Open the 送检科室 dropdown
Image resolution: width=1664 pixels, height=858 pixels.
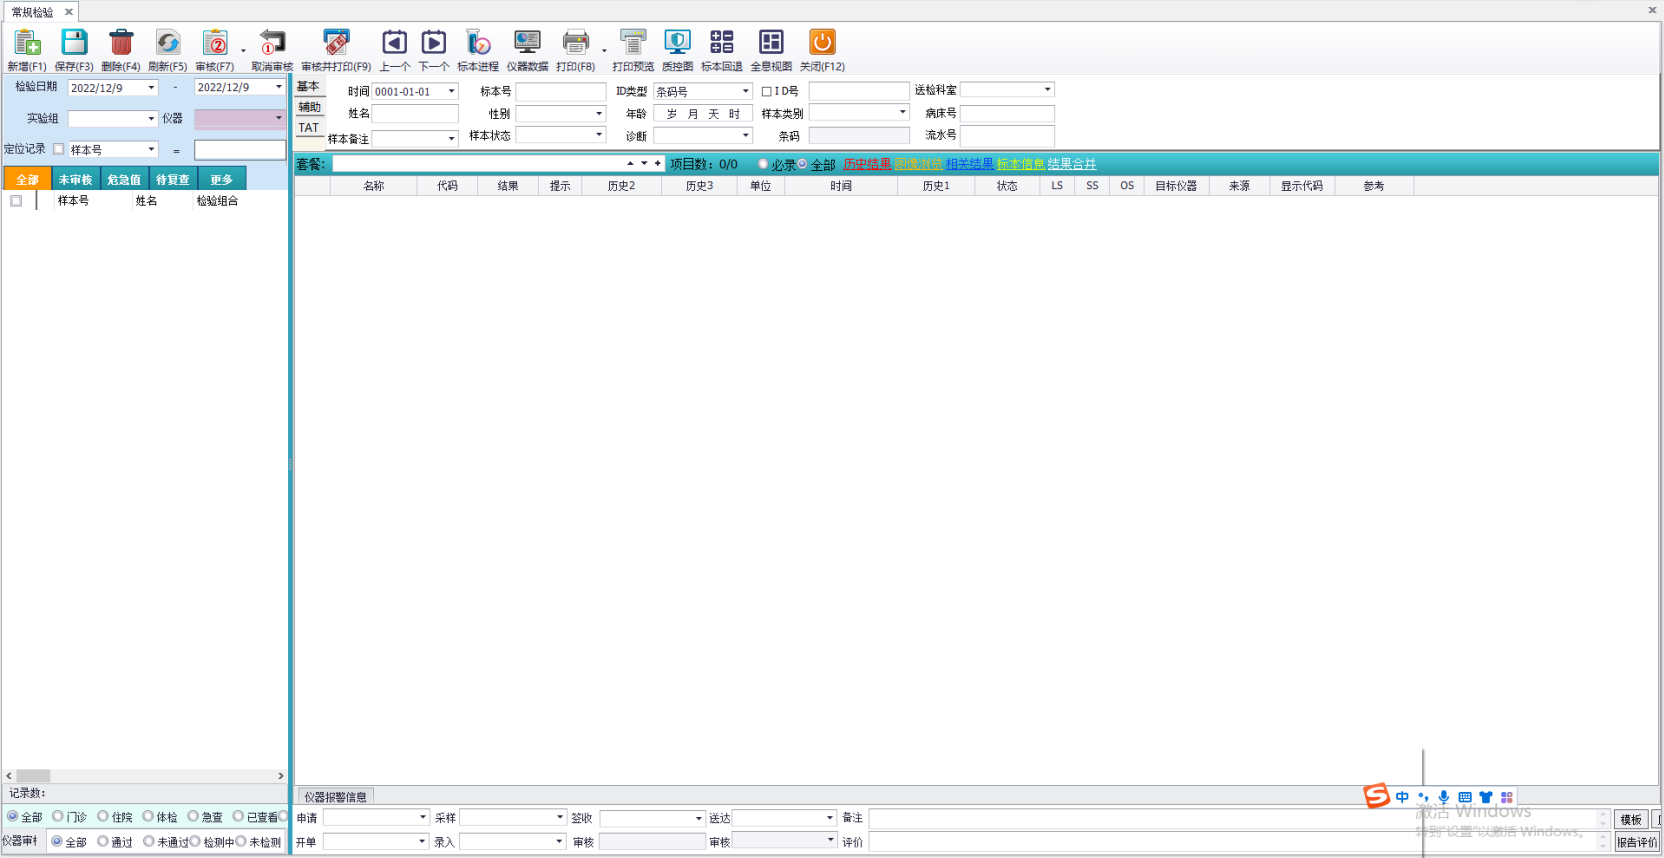click(1047, 90)
